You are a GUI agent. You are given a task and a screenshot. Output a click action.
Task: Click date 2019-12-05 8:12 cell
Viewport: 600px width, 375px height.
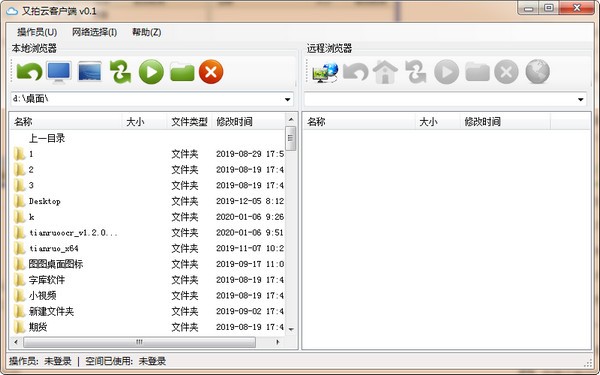pos(250,201)
